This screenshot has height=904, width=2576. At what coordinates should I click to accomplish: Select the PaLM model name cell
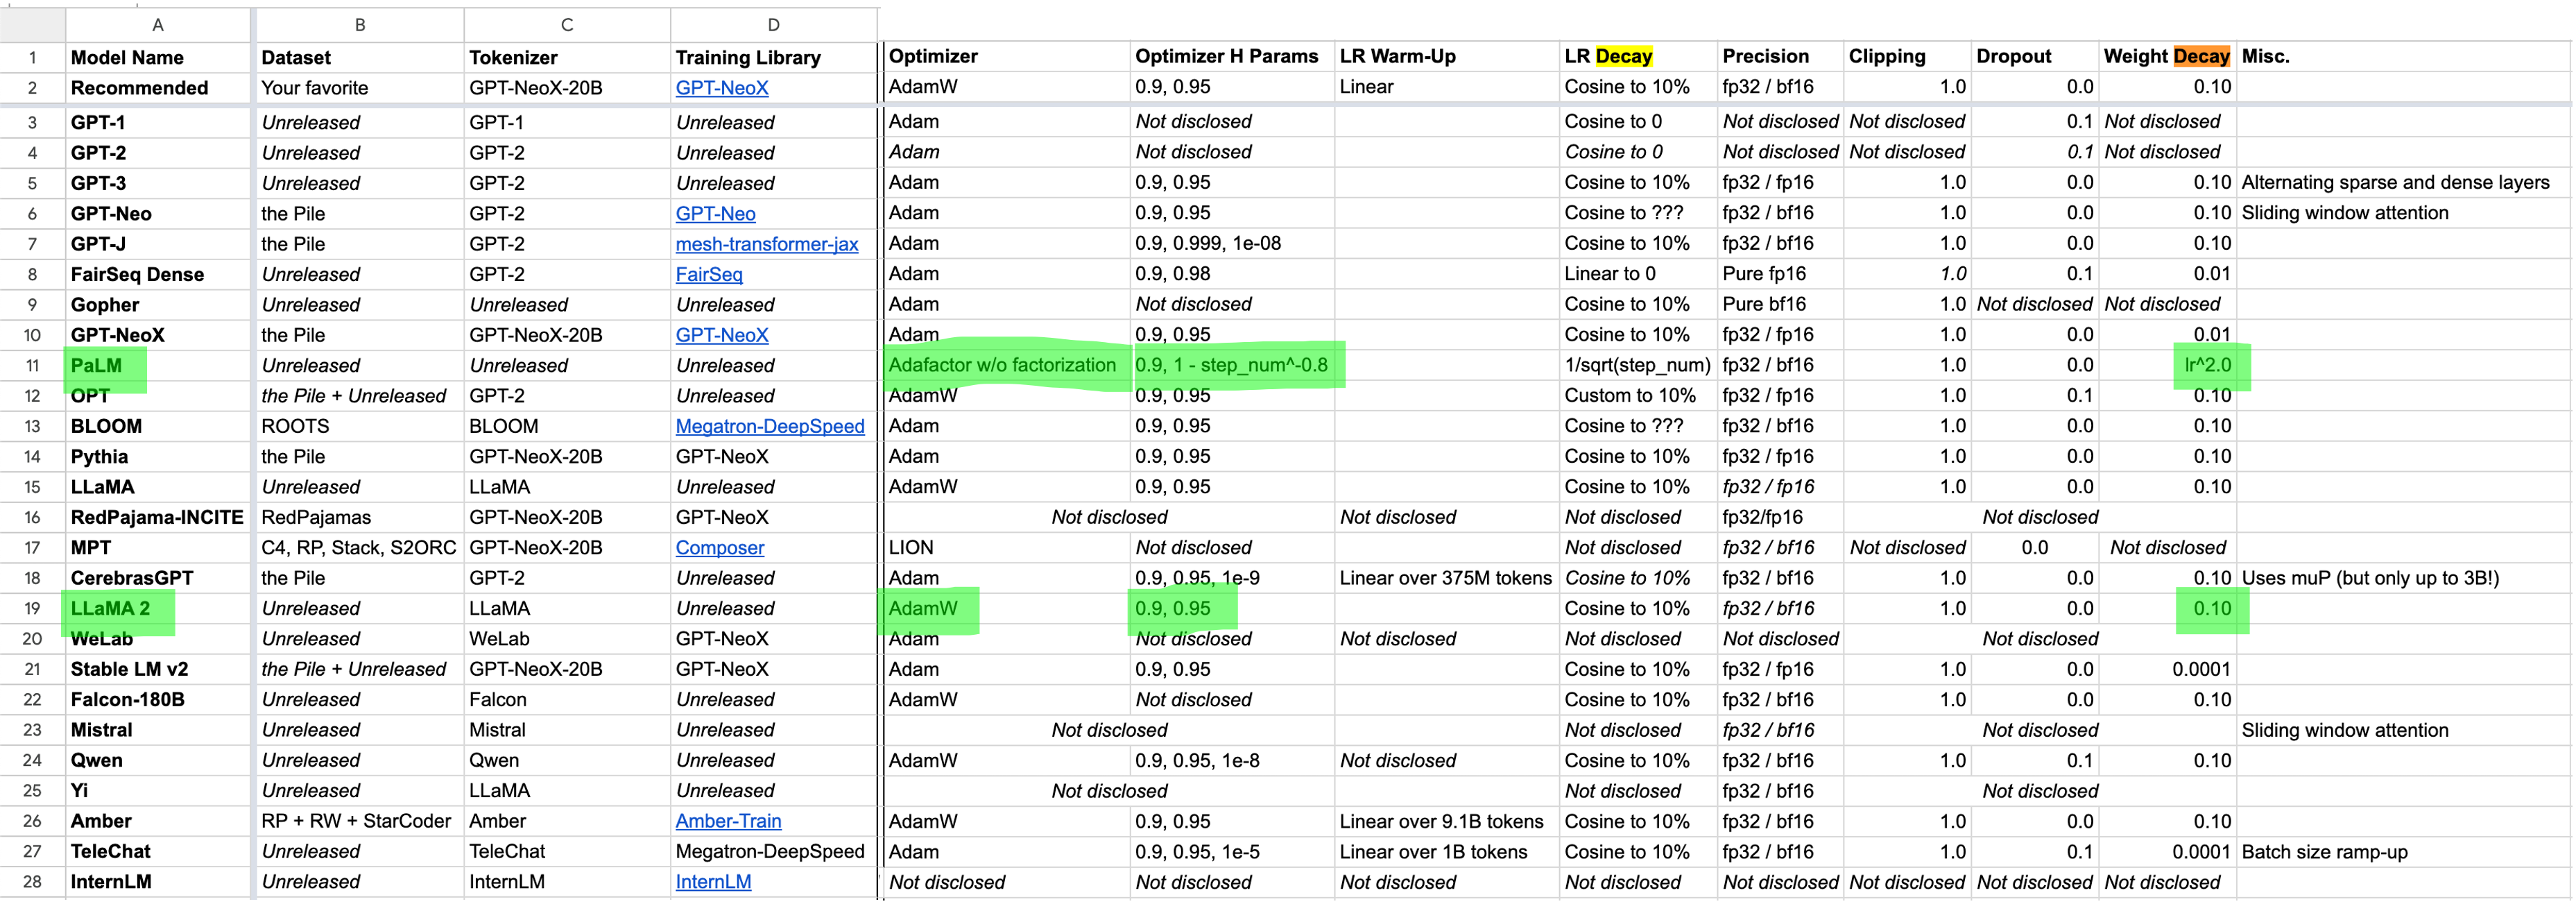click(157, 366)
